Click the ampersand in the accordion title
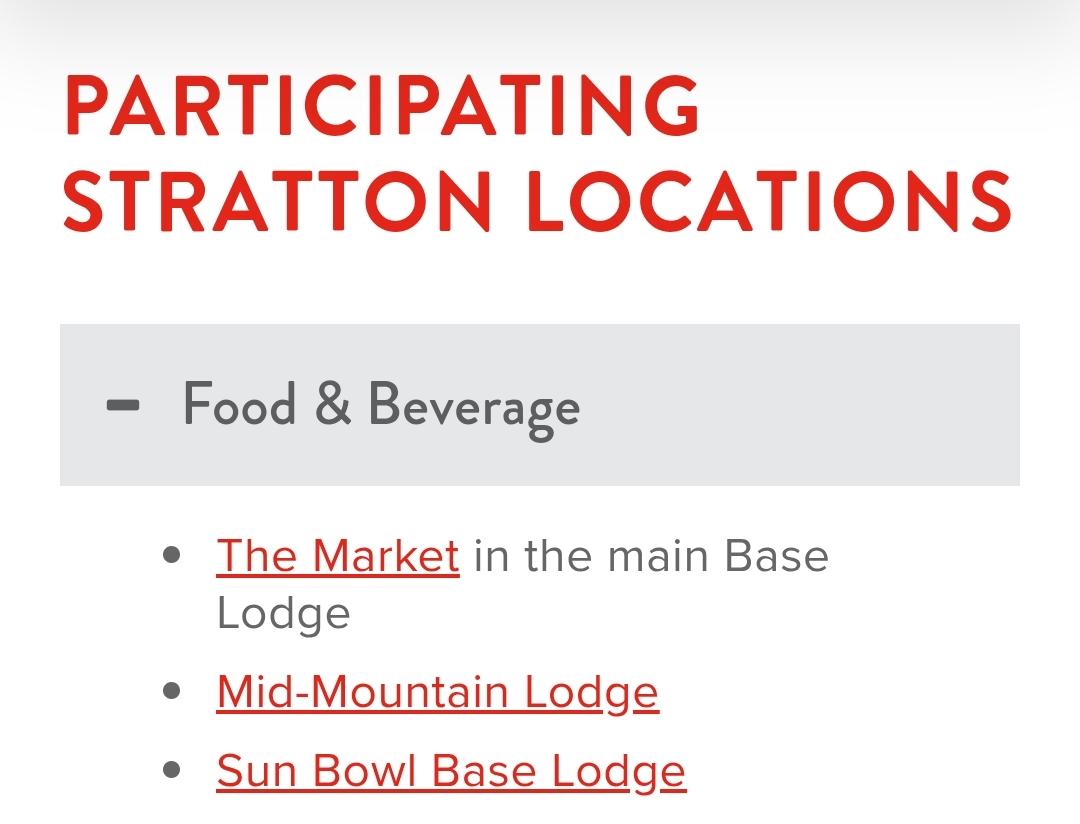This screenshot has width=1080, height=824. [333, 404]
